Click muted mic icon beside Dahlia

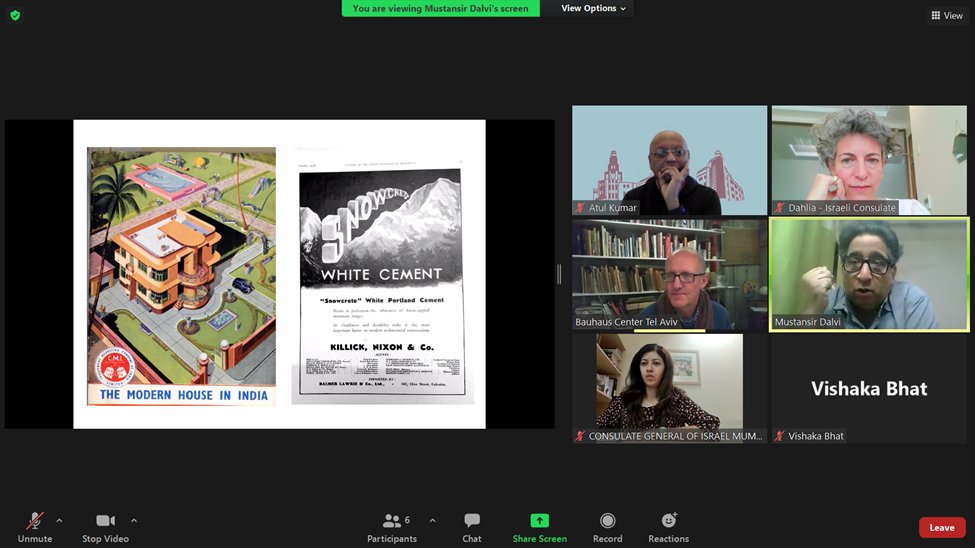pyautogui.click(x=780, y=208)
